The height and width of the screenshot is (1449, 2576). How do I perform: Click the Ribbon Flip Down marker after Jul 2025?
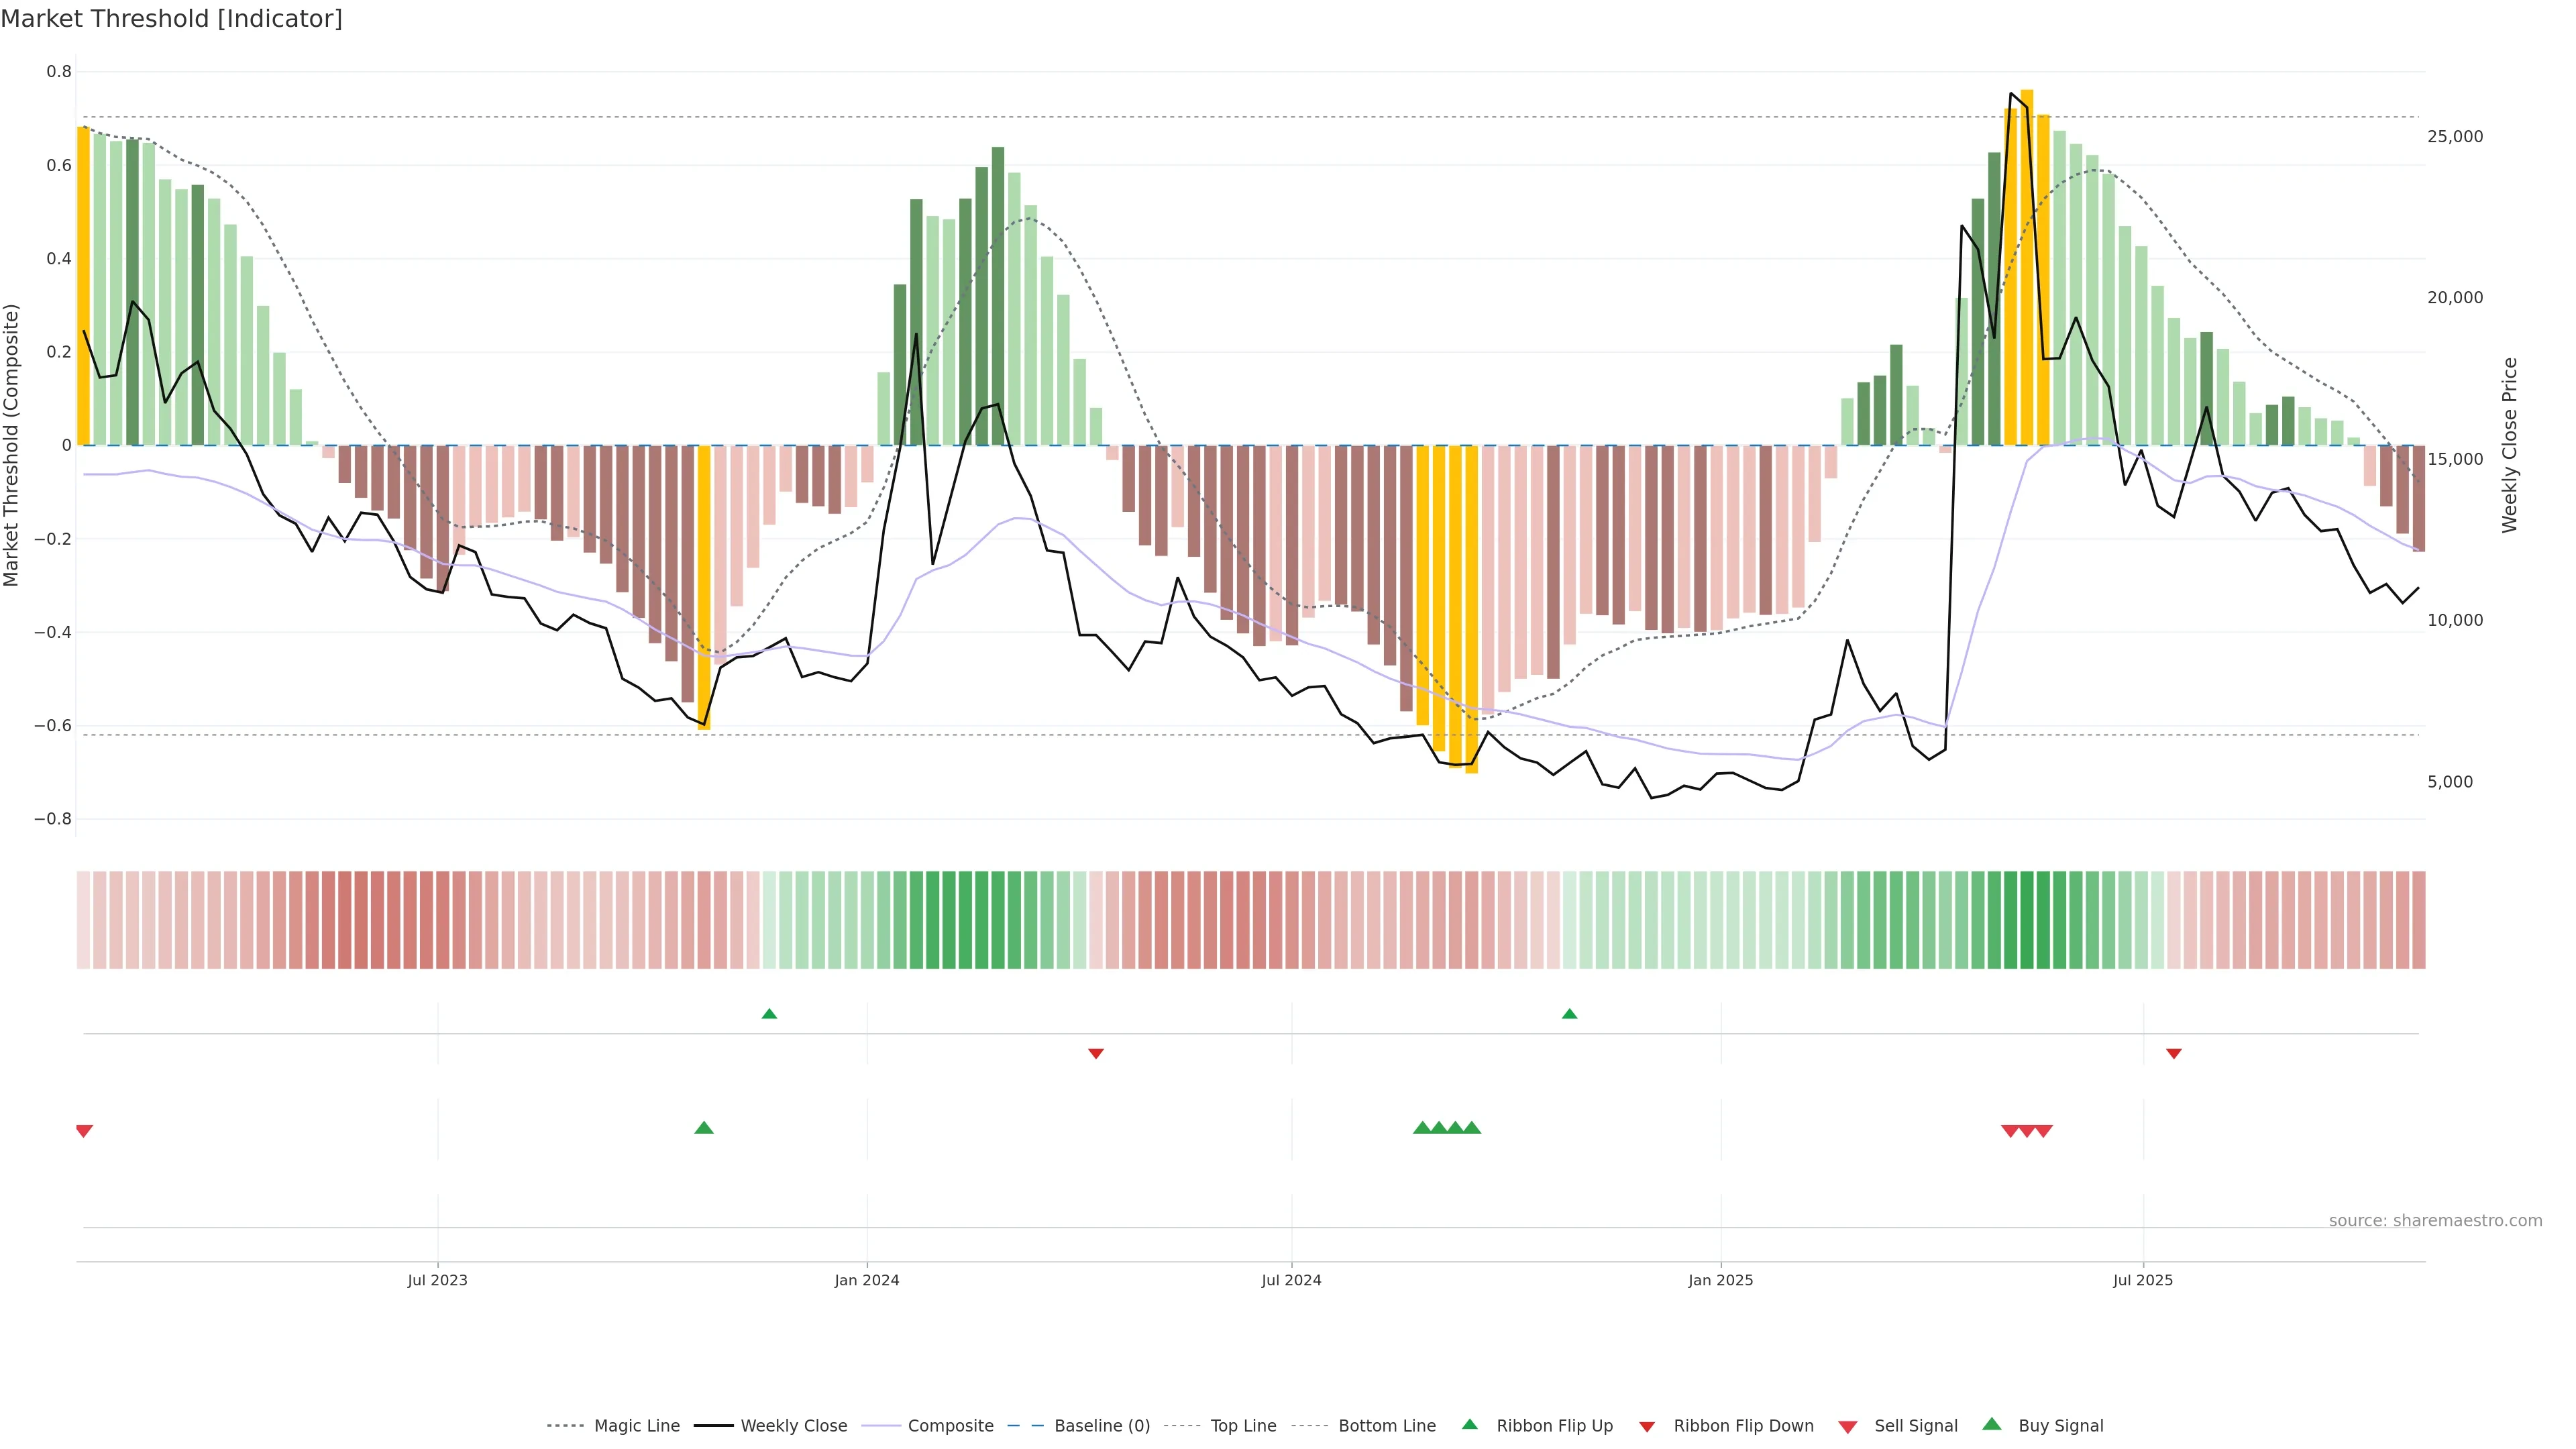click(2174, 1053)
